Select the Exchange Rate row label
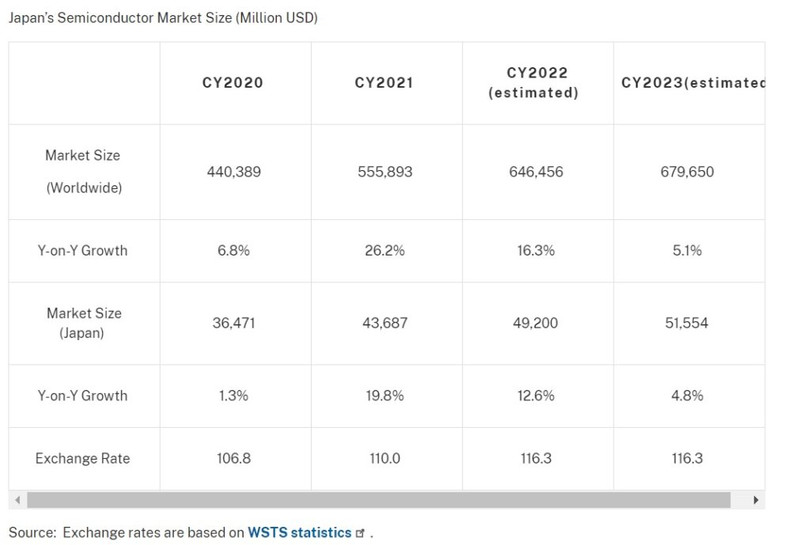810x545 pixels. 82,459
